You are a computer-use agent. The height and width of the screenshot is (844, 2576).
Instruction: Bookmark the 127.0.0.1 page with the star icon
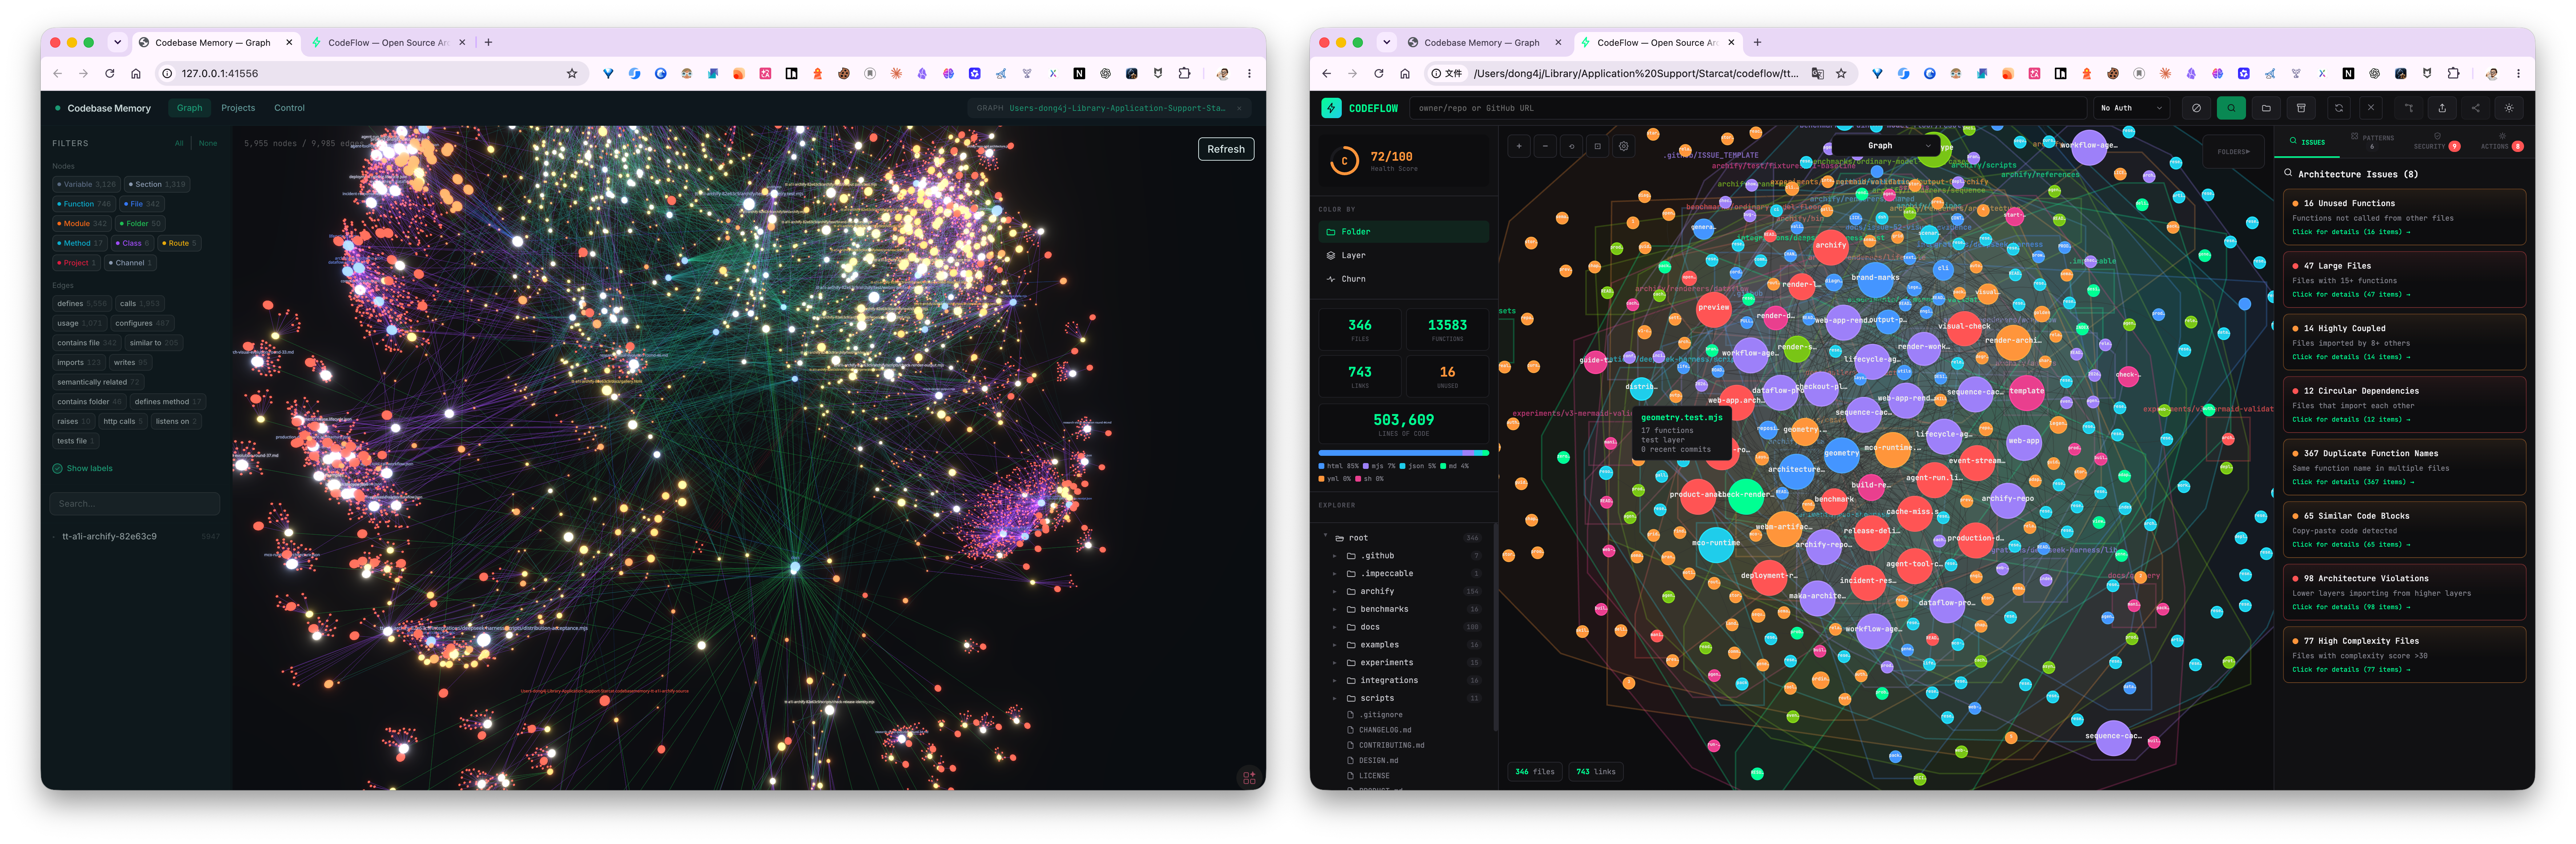(572, 73)
